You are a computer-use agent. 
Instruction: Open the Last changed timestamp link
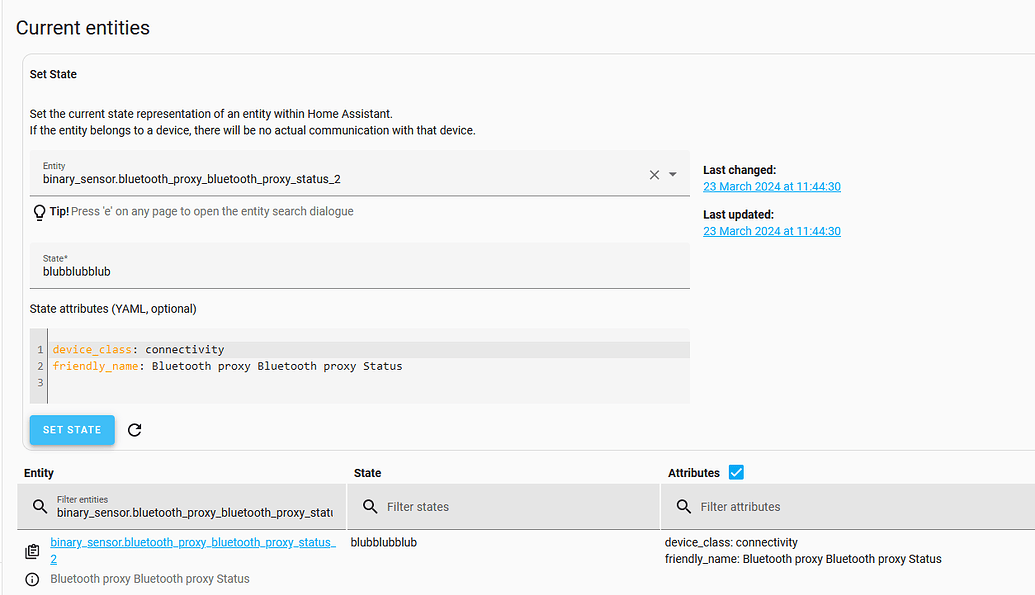click(x=771, y=187)
